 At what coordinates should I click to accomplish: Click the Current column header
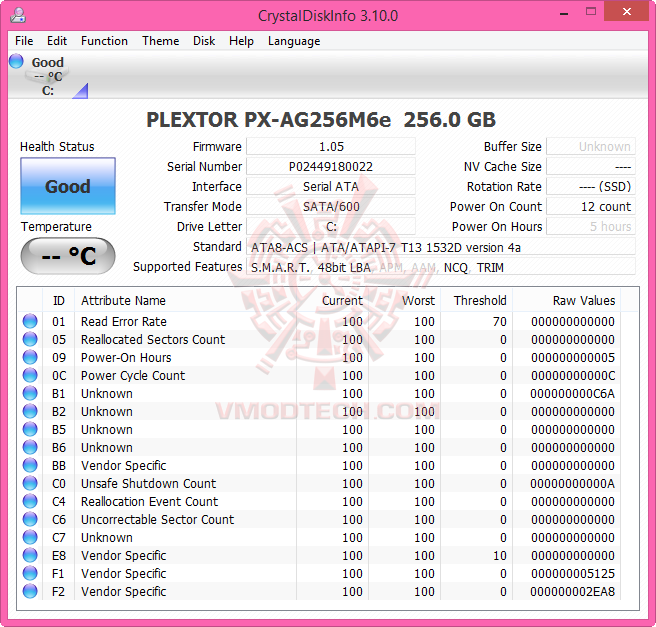pyautogui.click(x=333, y=300)
